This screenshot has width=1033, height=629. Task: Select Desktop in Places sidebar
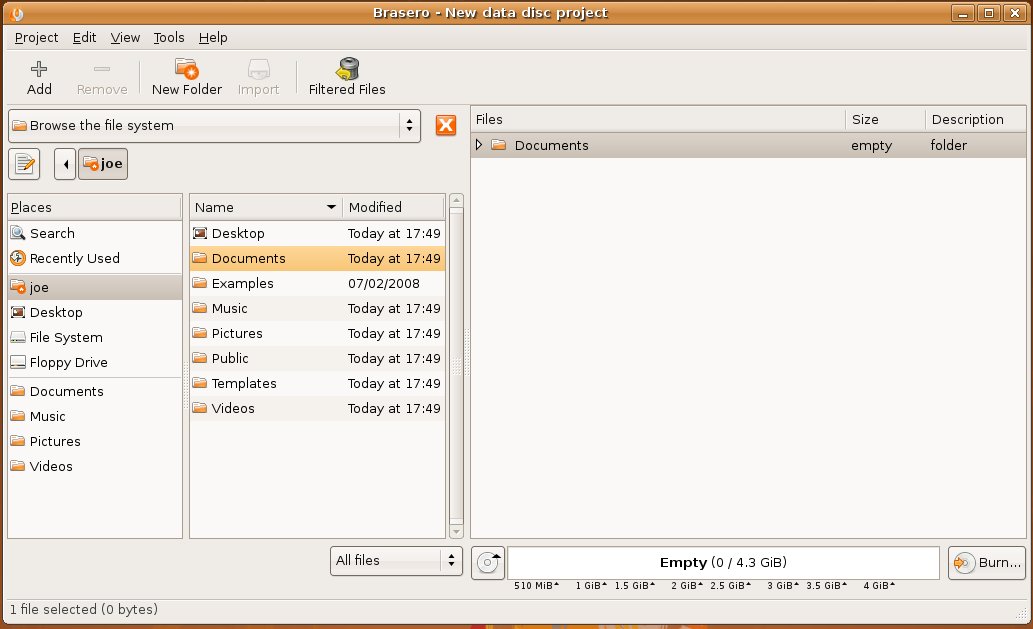pos(95,312)
